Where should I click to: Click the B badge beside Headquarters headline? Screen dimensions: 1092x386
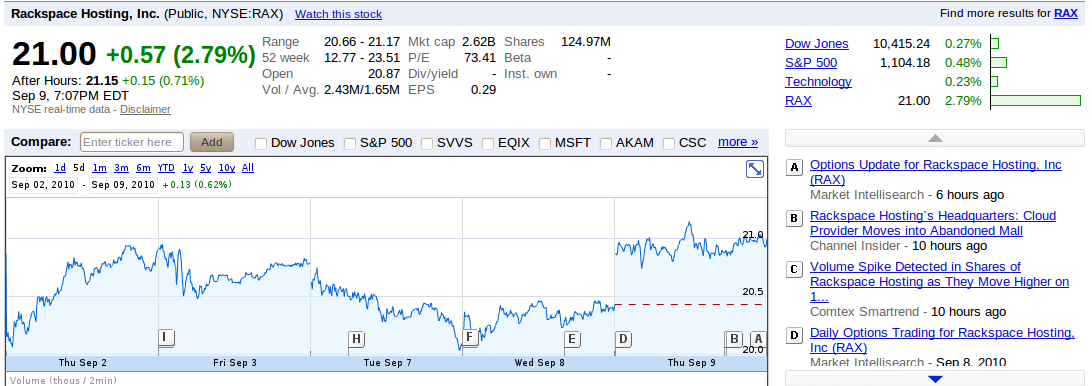click(794, 219)
